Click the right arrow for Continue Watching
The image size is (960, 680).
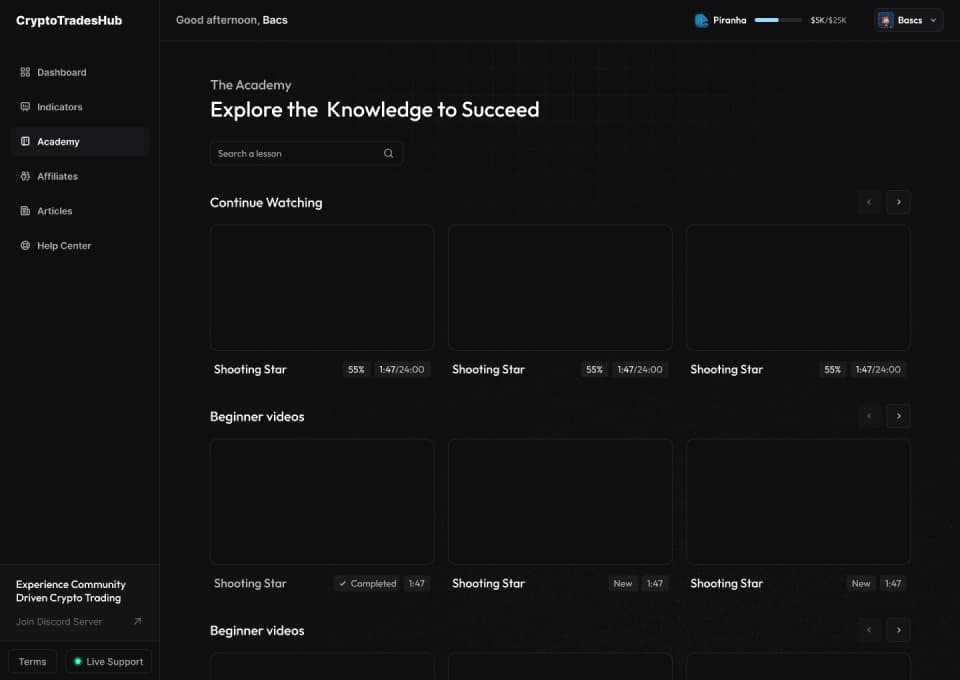[x=898, y=202]
